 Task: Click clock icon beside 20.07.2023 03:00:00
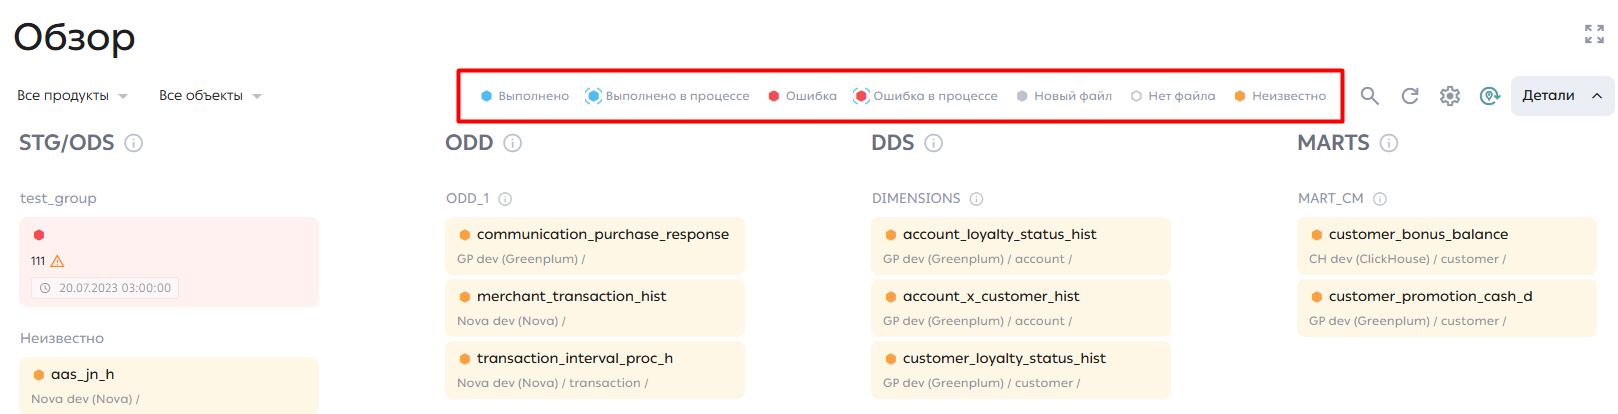tap(45, 288)
